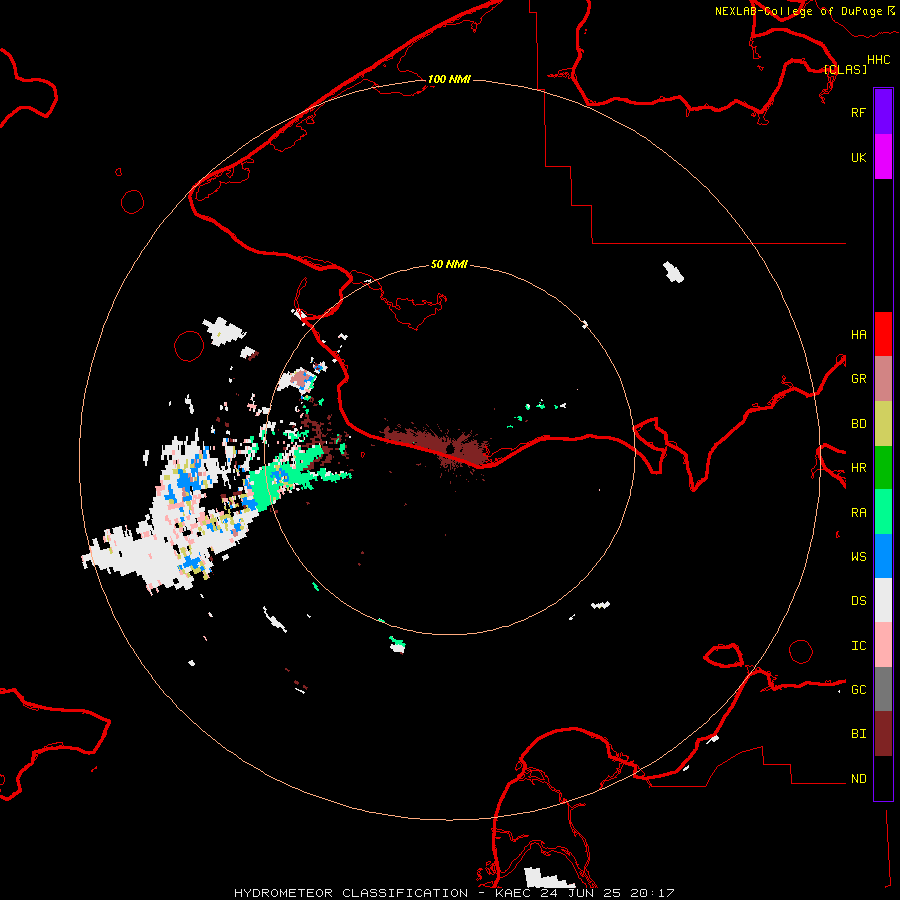Select the blue WS legend swatch
The width and height of the screenshot is (900, 900).
point(883,556)
